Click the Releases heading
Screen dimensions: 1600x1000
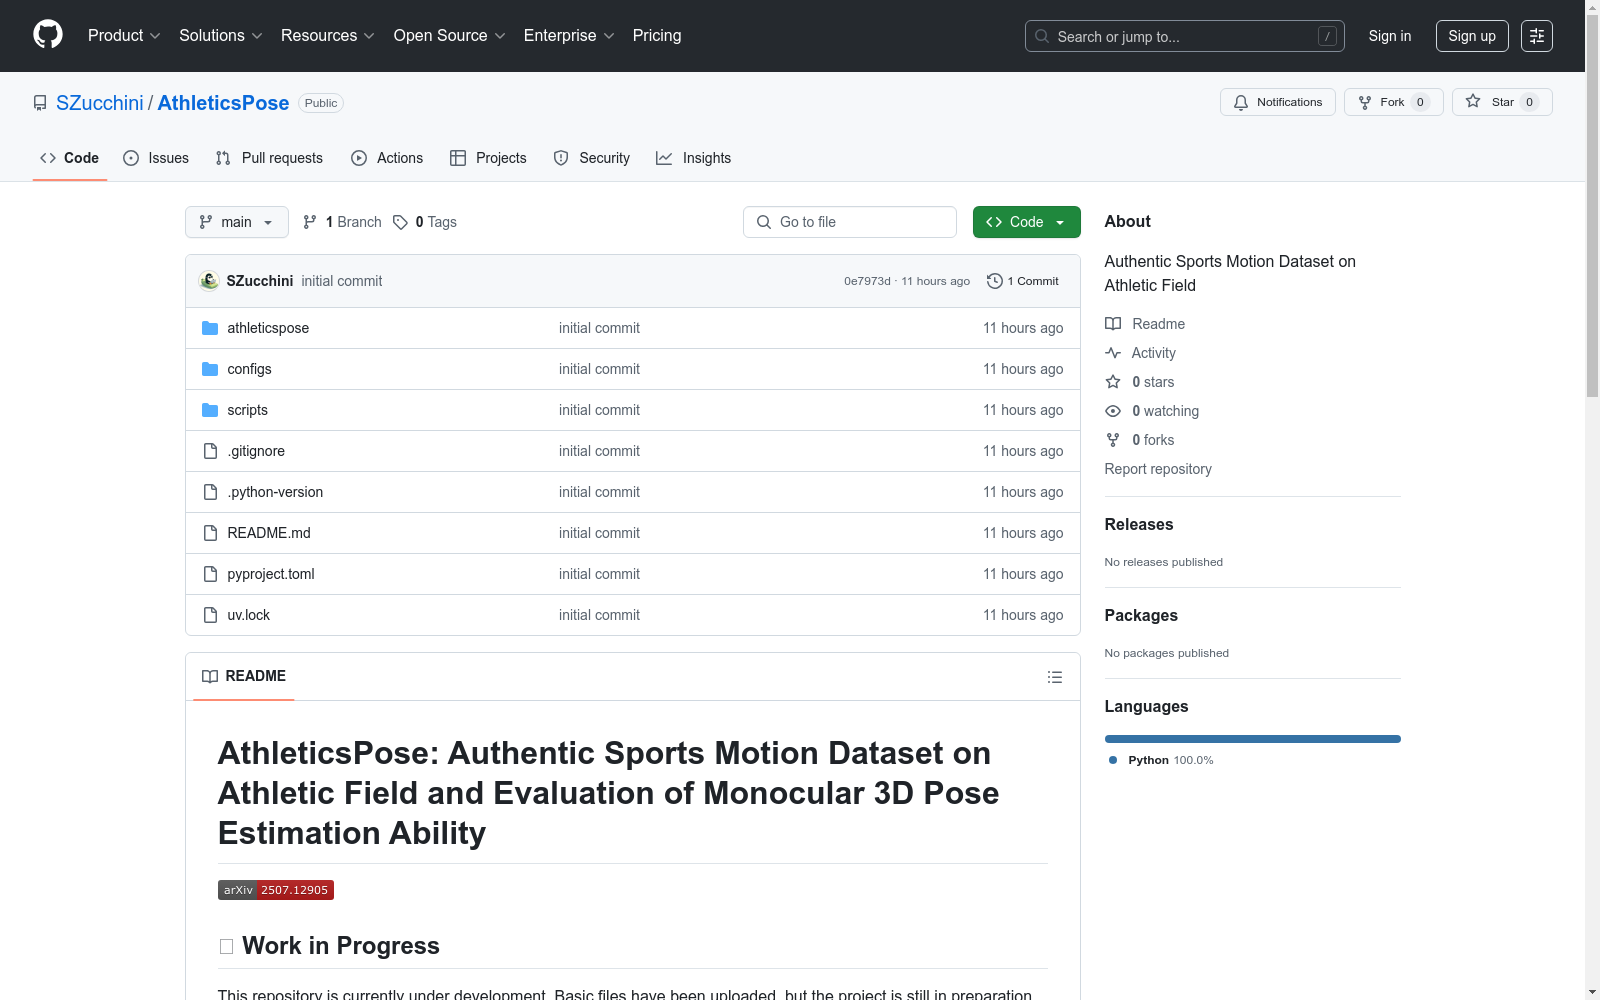point(1139,524)
